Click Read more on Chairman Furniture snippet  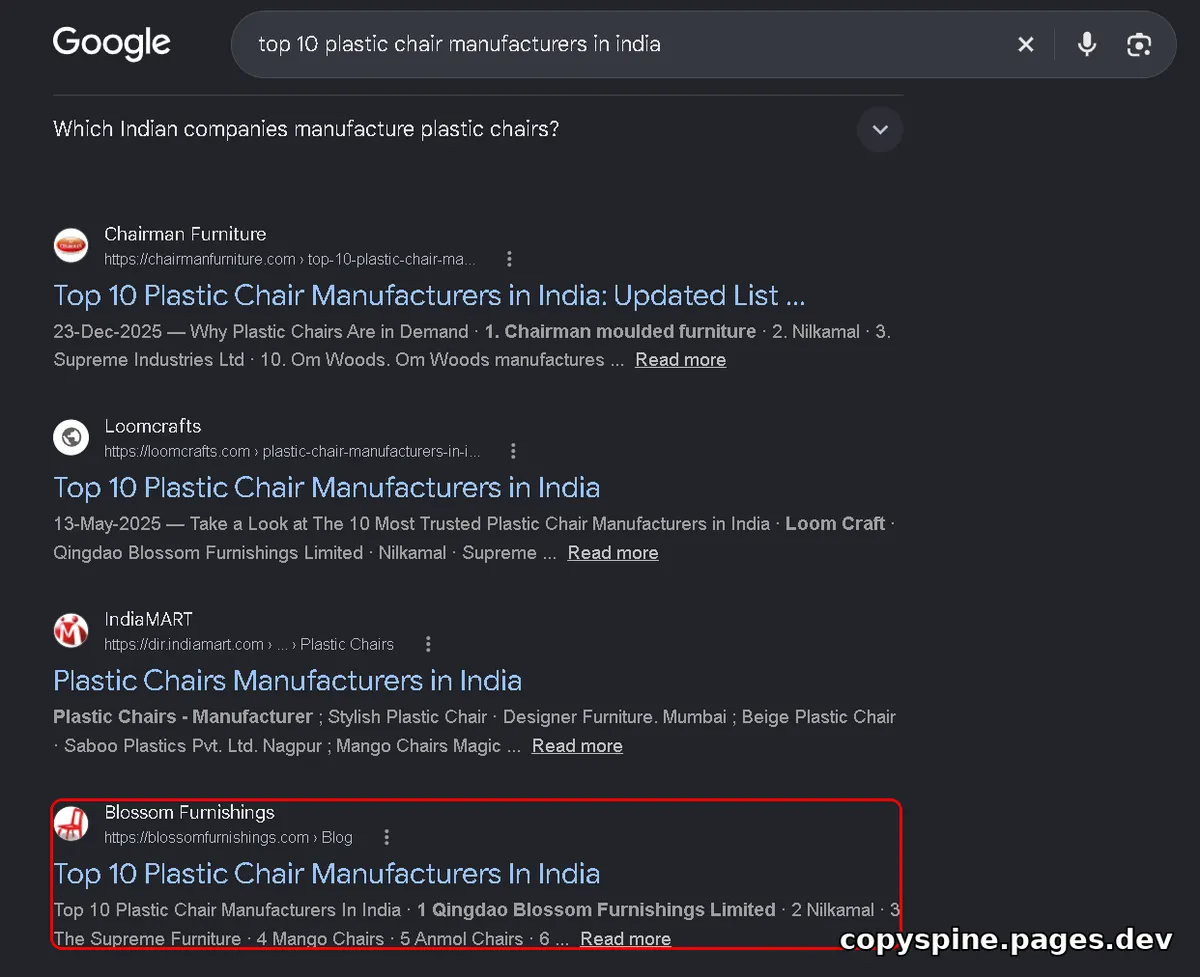[x=681, y=360]
